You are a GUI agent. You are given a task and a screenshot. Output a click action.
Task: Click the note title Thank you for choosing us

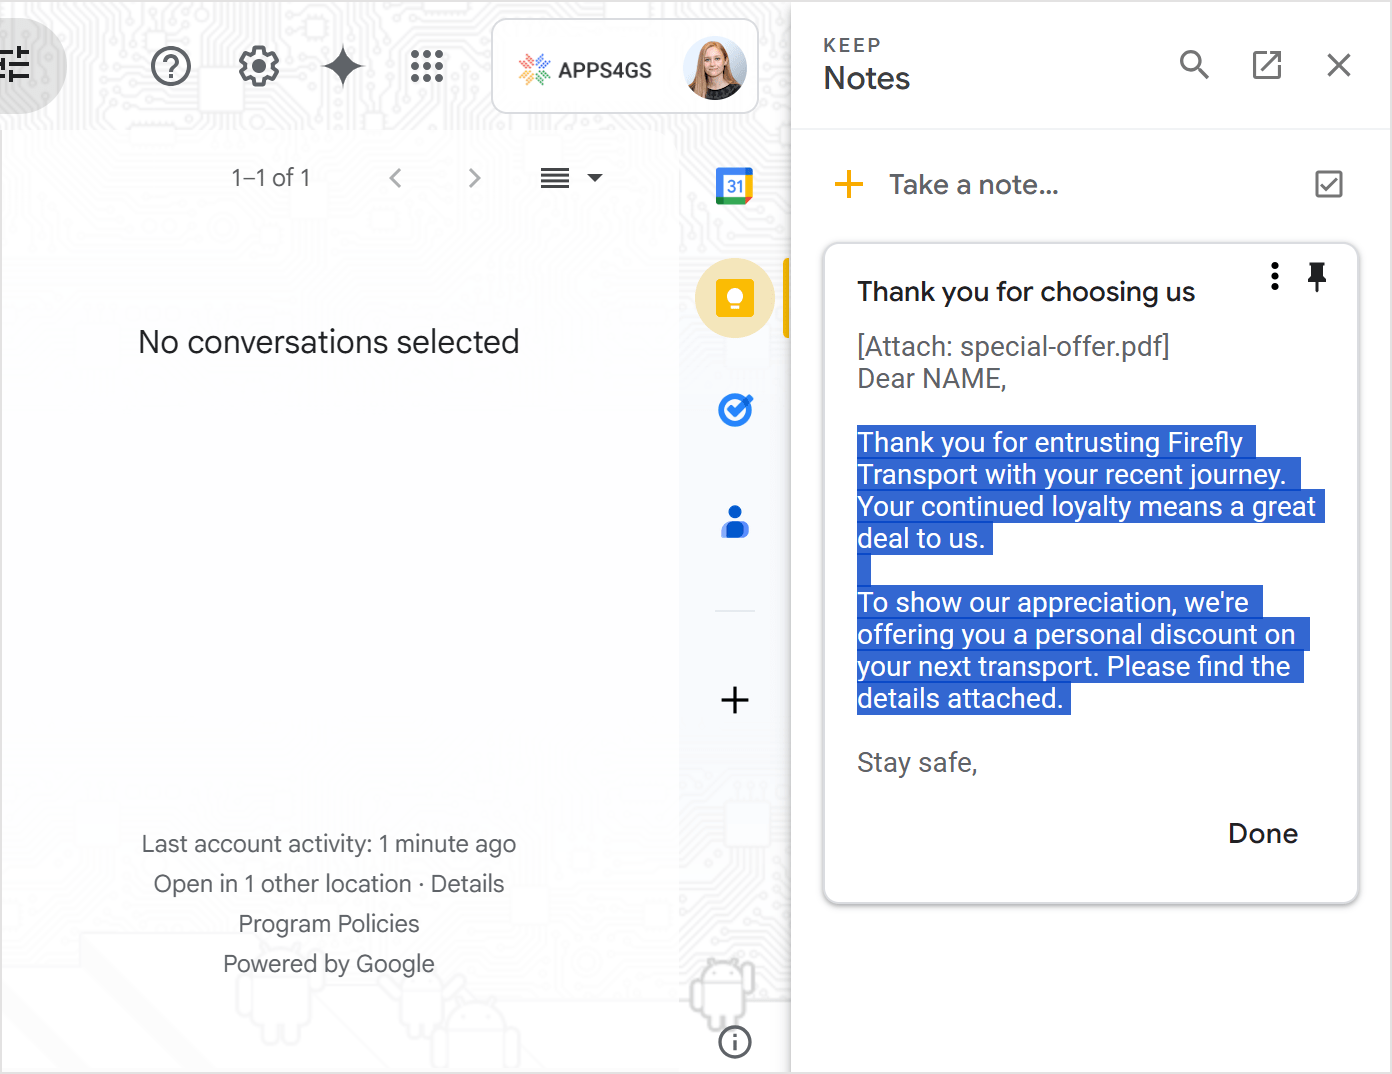(x=1026, y=292)
